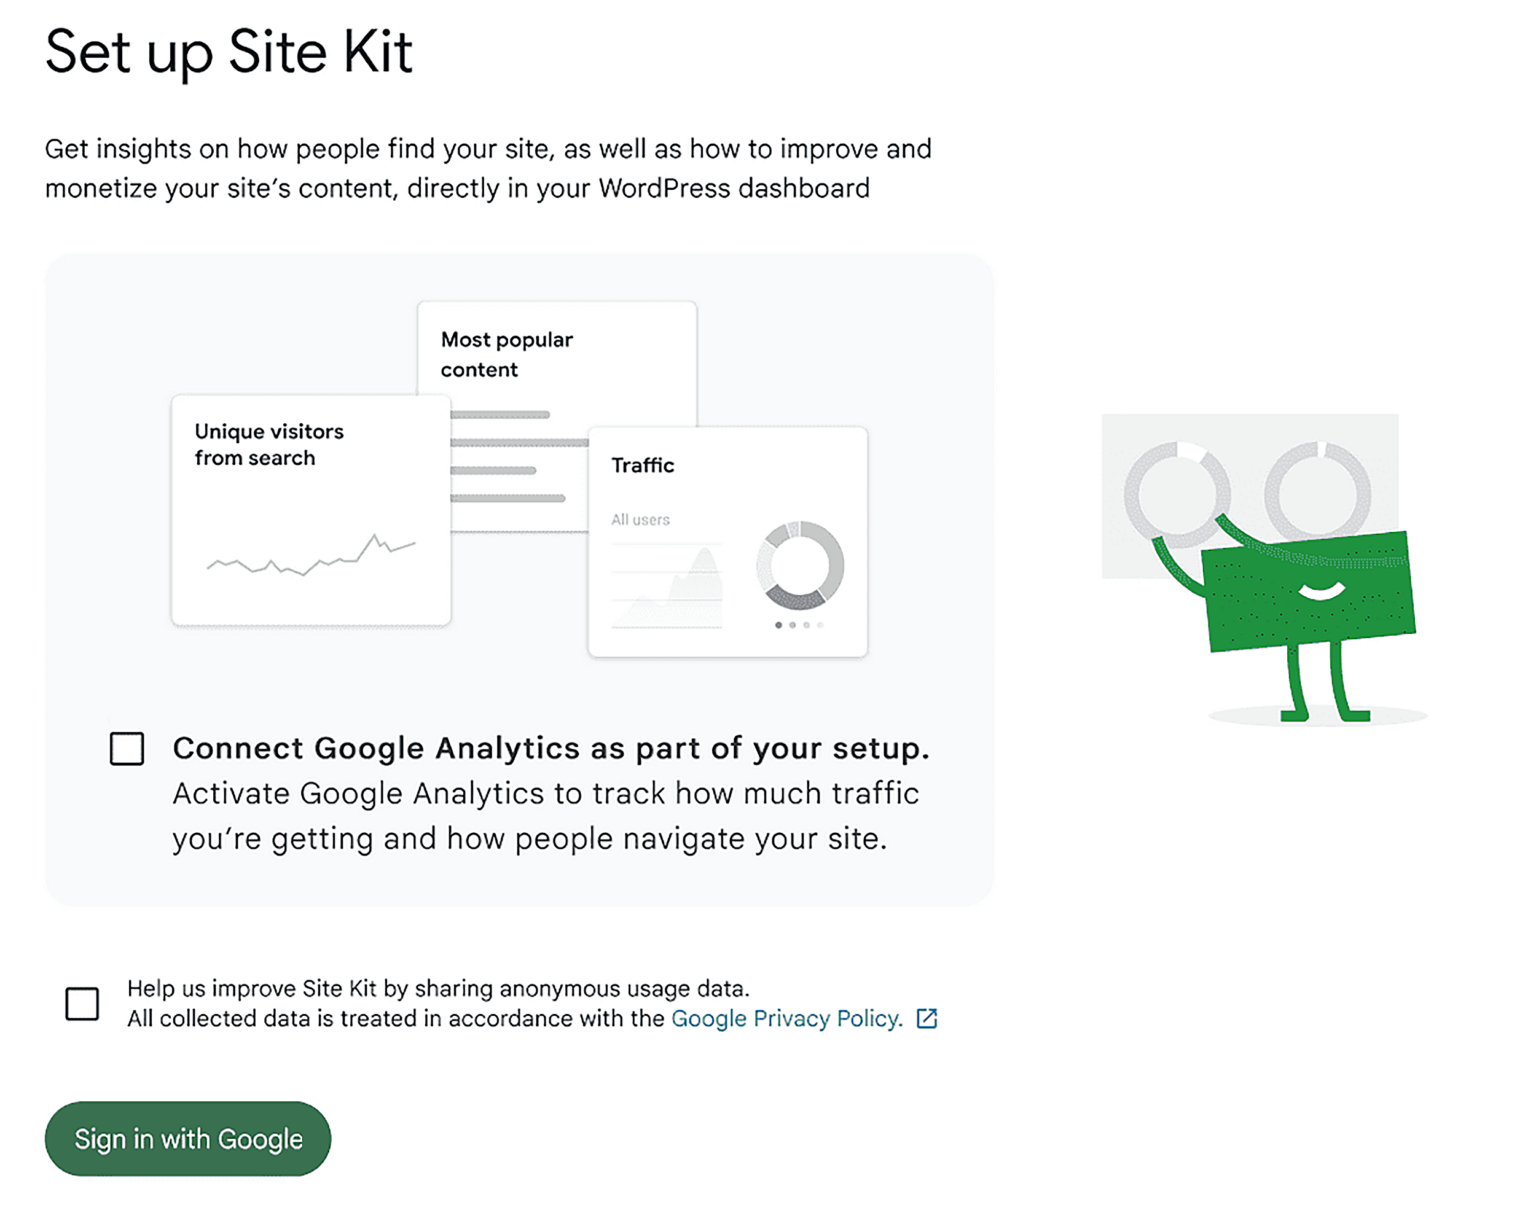
Task: Click the right doughnut graphic behind the mascot
Action: [x=1317, y=490]
